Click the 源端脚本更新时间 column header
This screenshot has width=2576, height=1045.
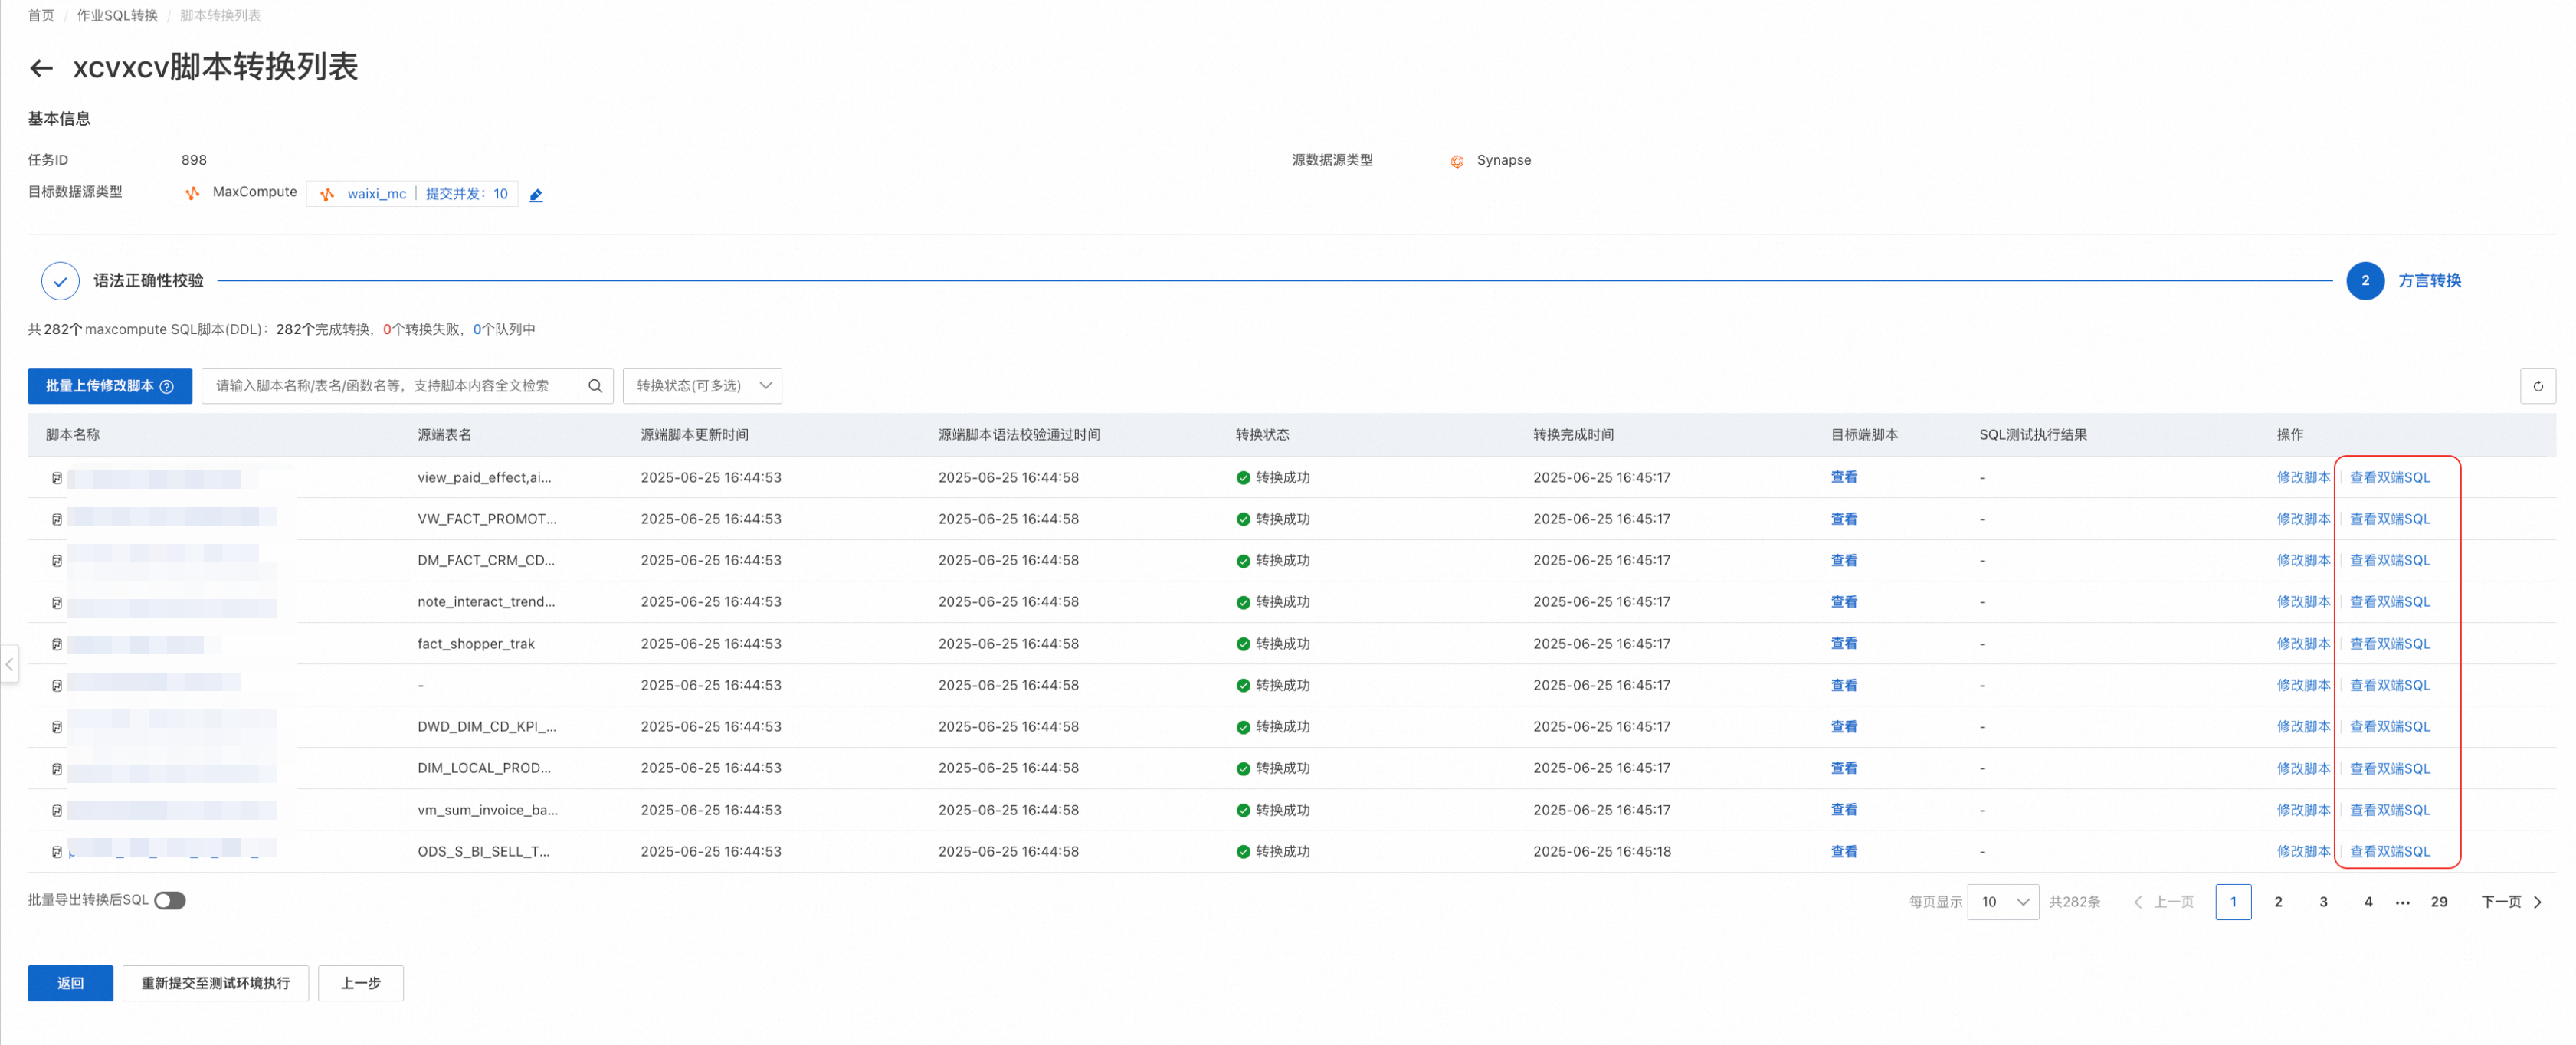(694, 435)
